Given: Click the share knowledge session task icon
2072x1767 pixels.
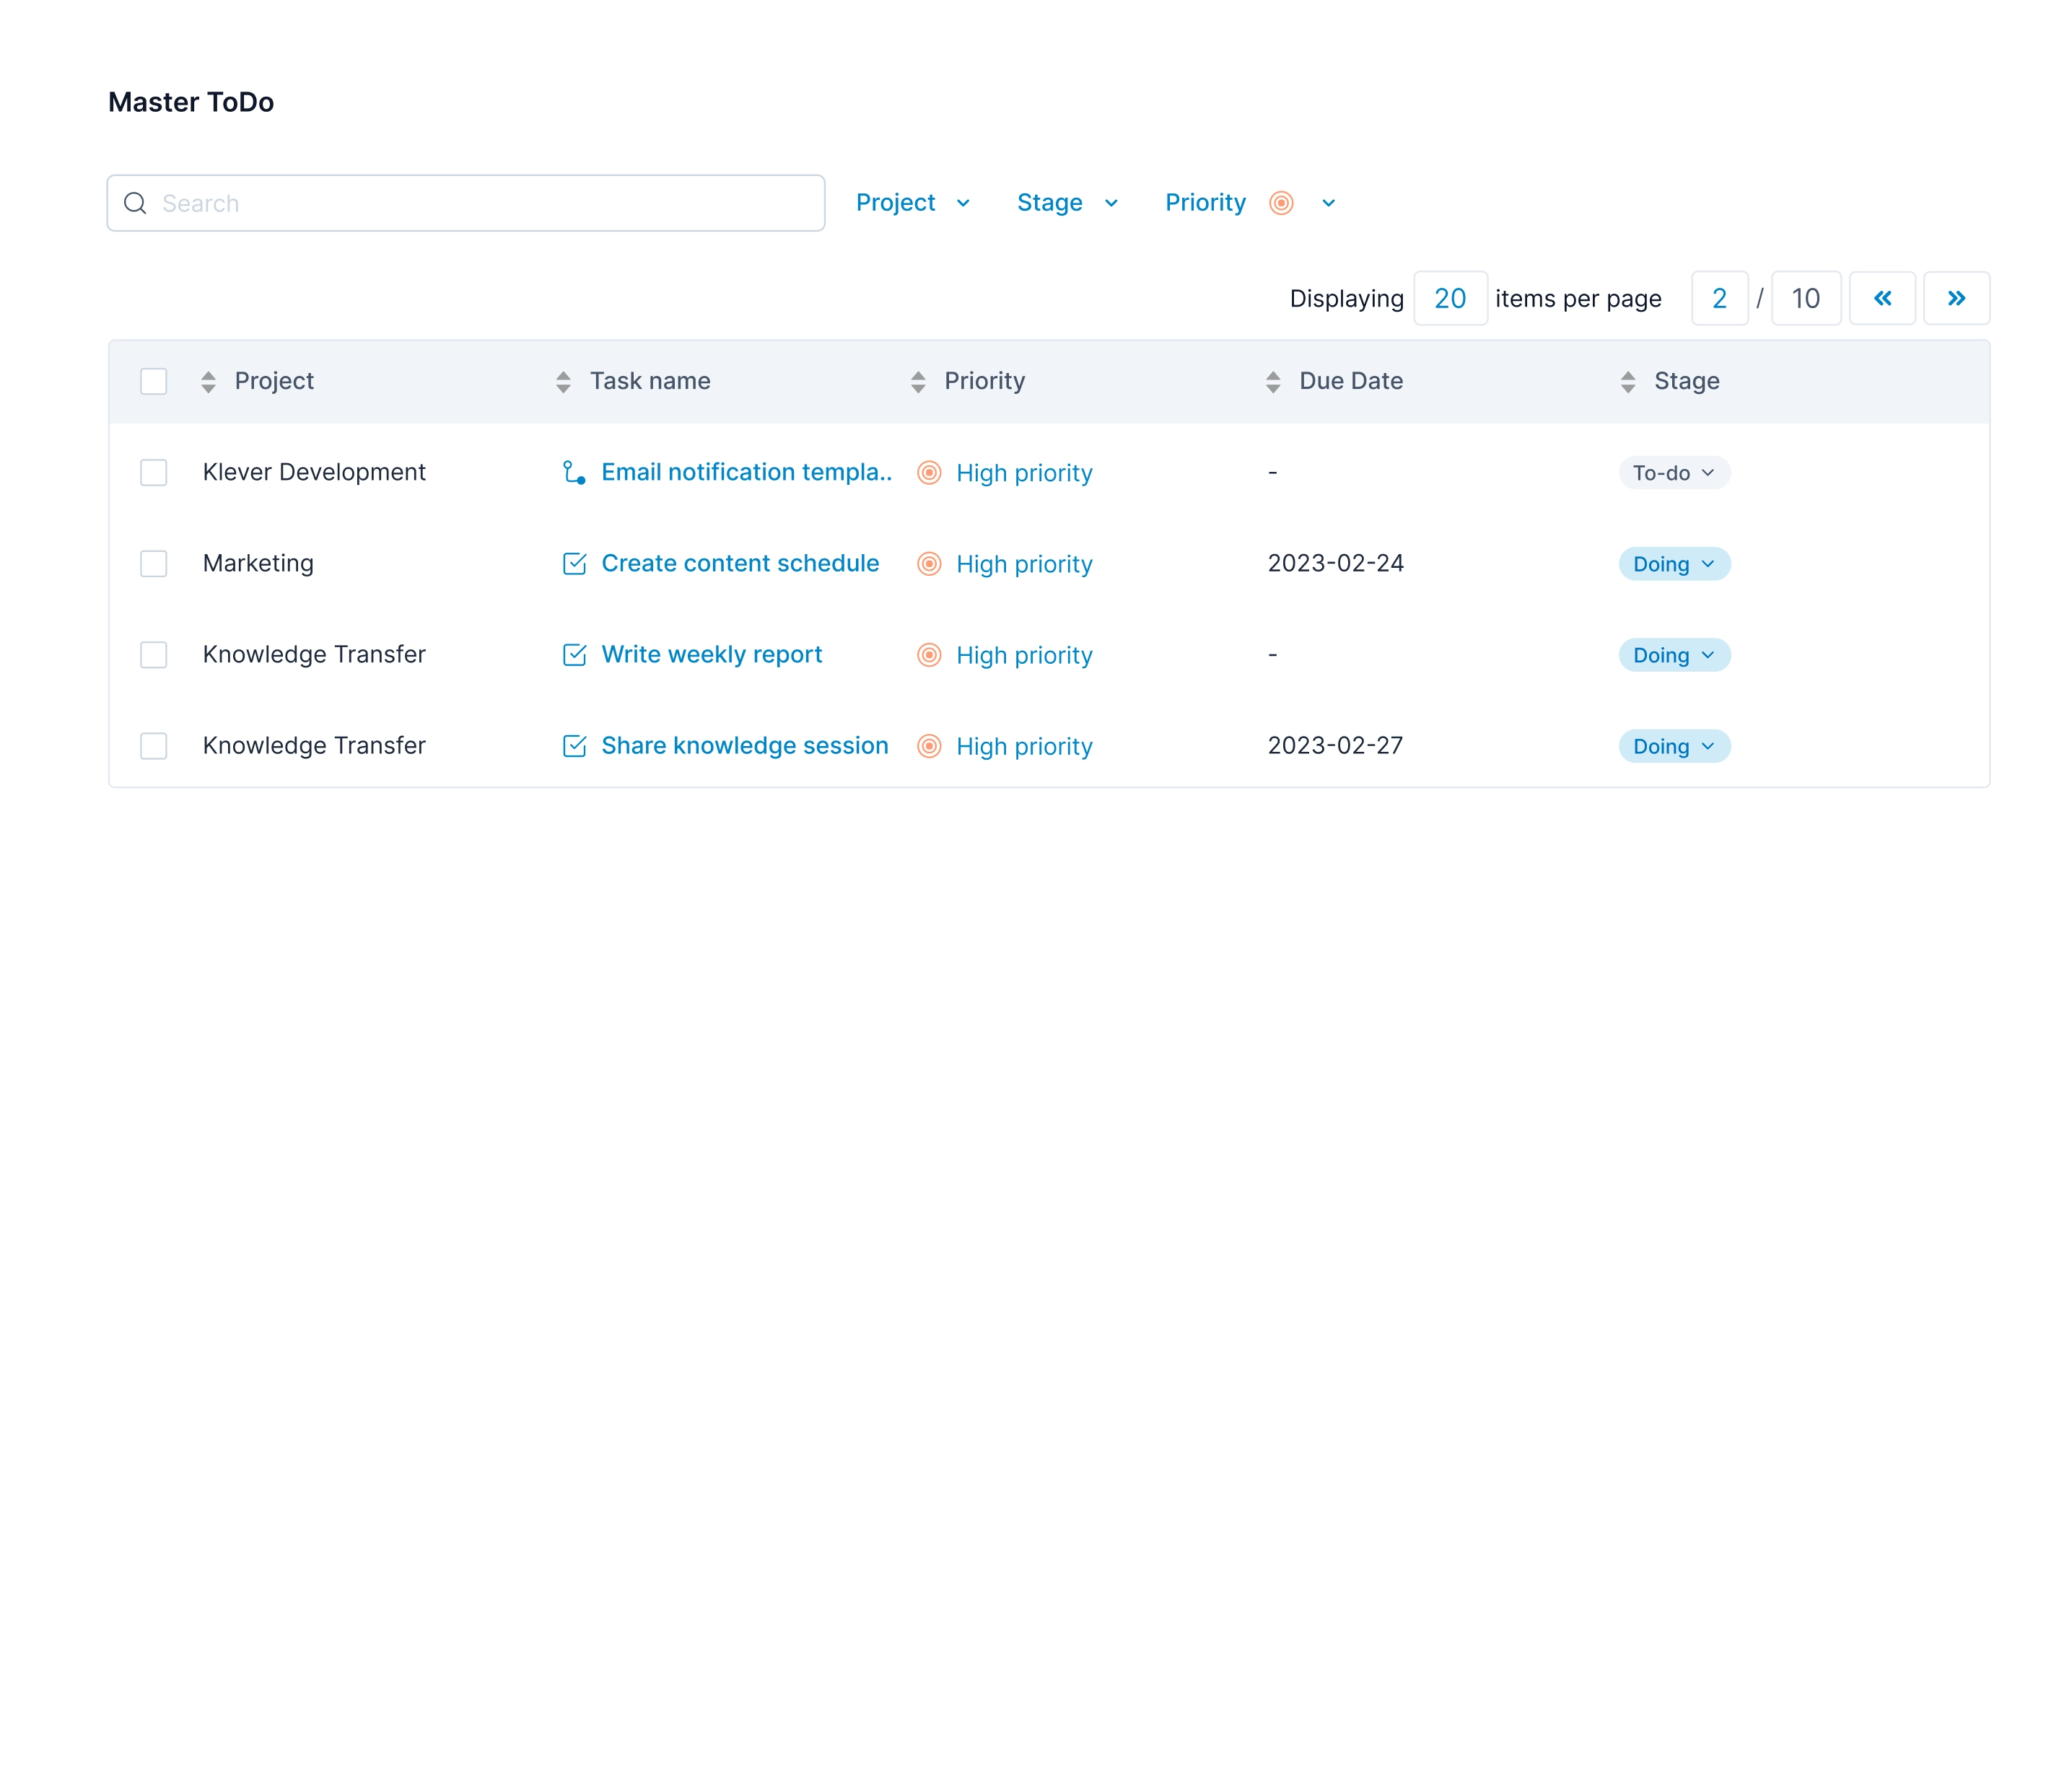Looking at the screenshot, I should point(575,745).
